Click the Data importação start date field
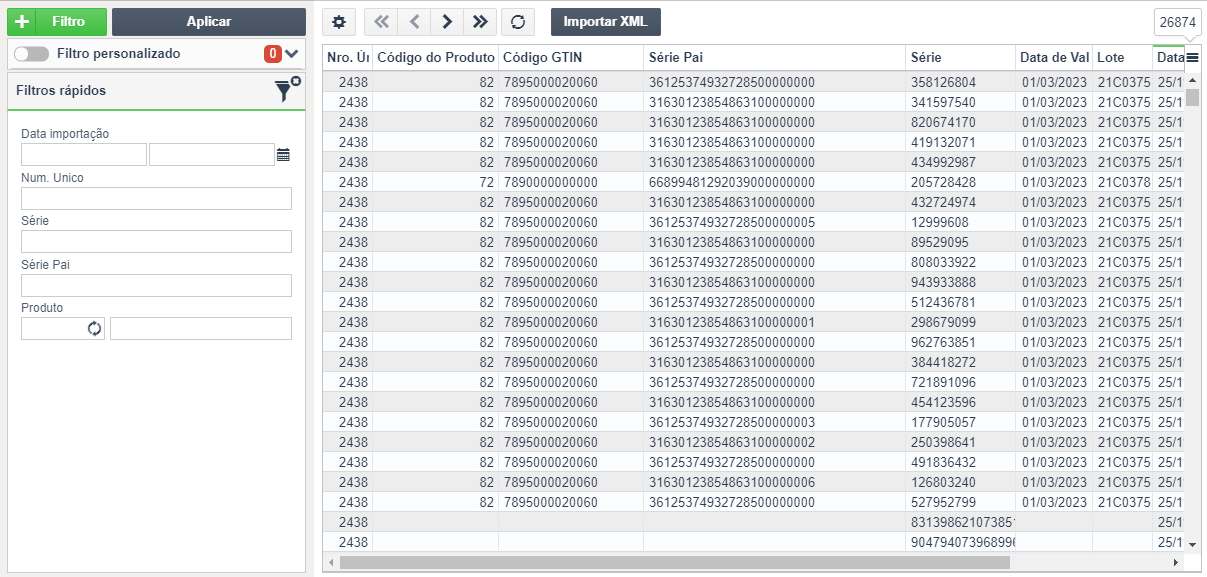1207x577 pixels. (84, 154)
